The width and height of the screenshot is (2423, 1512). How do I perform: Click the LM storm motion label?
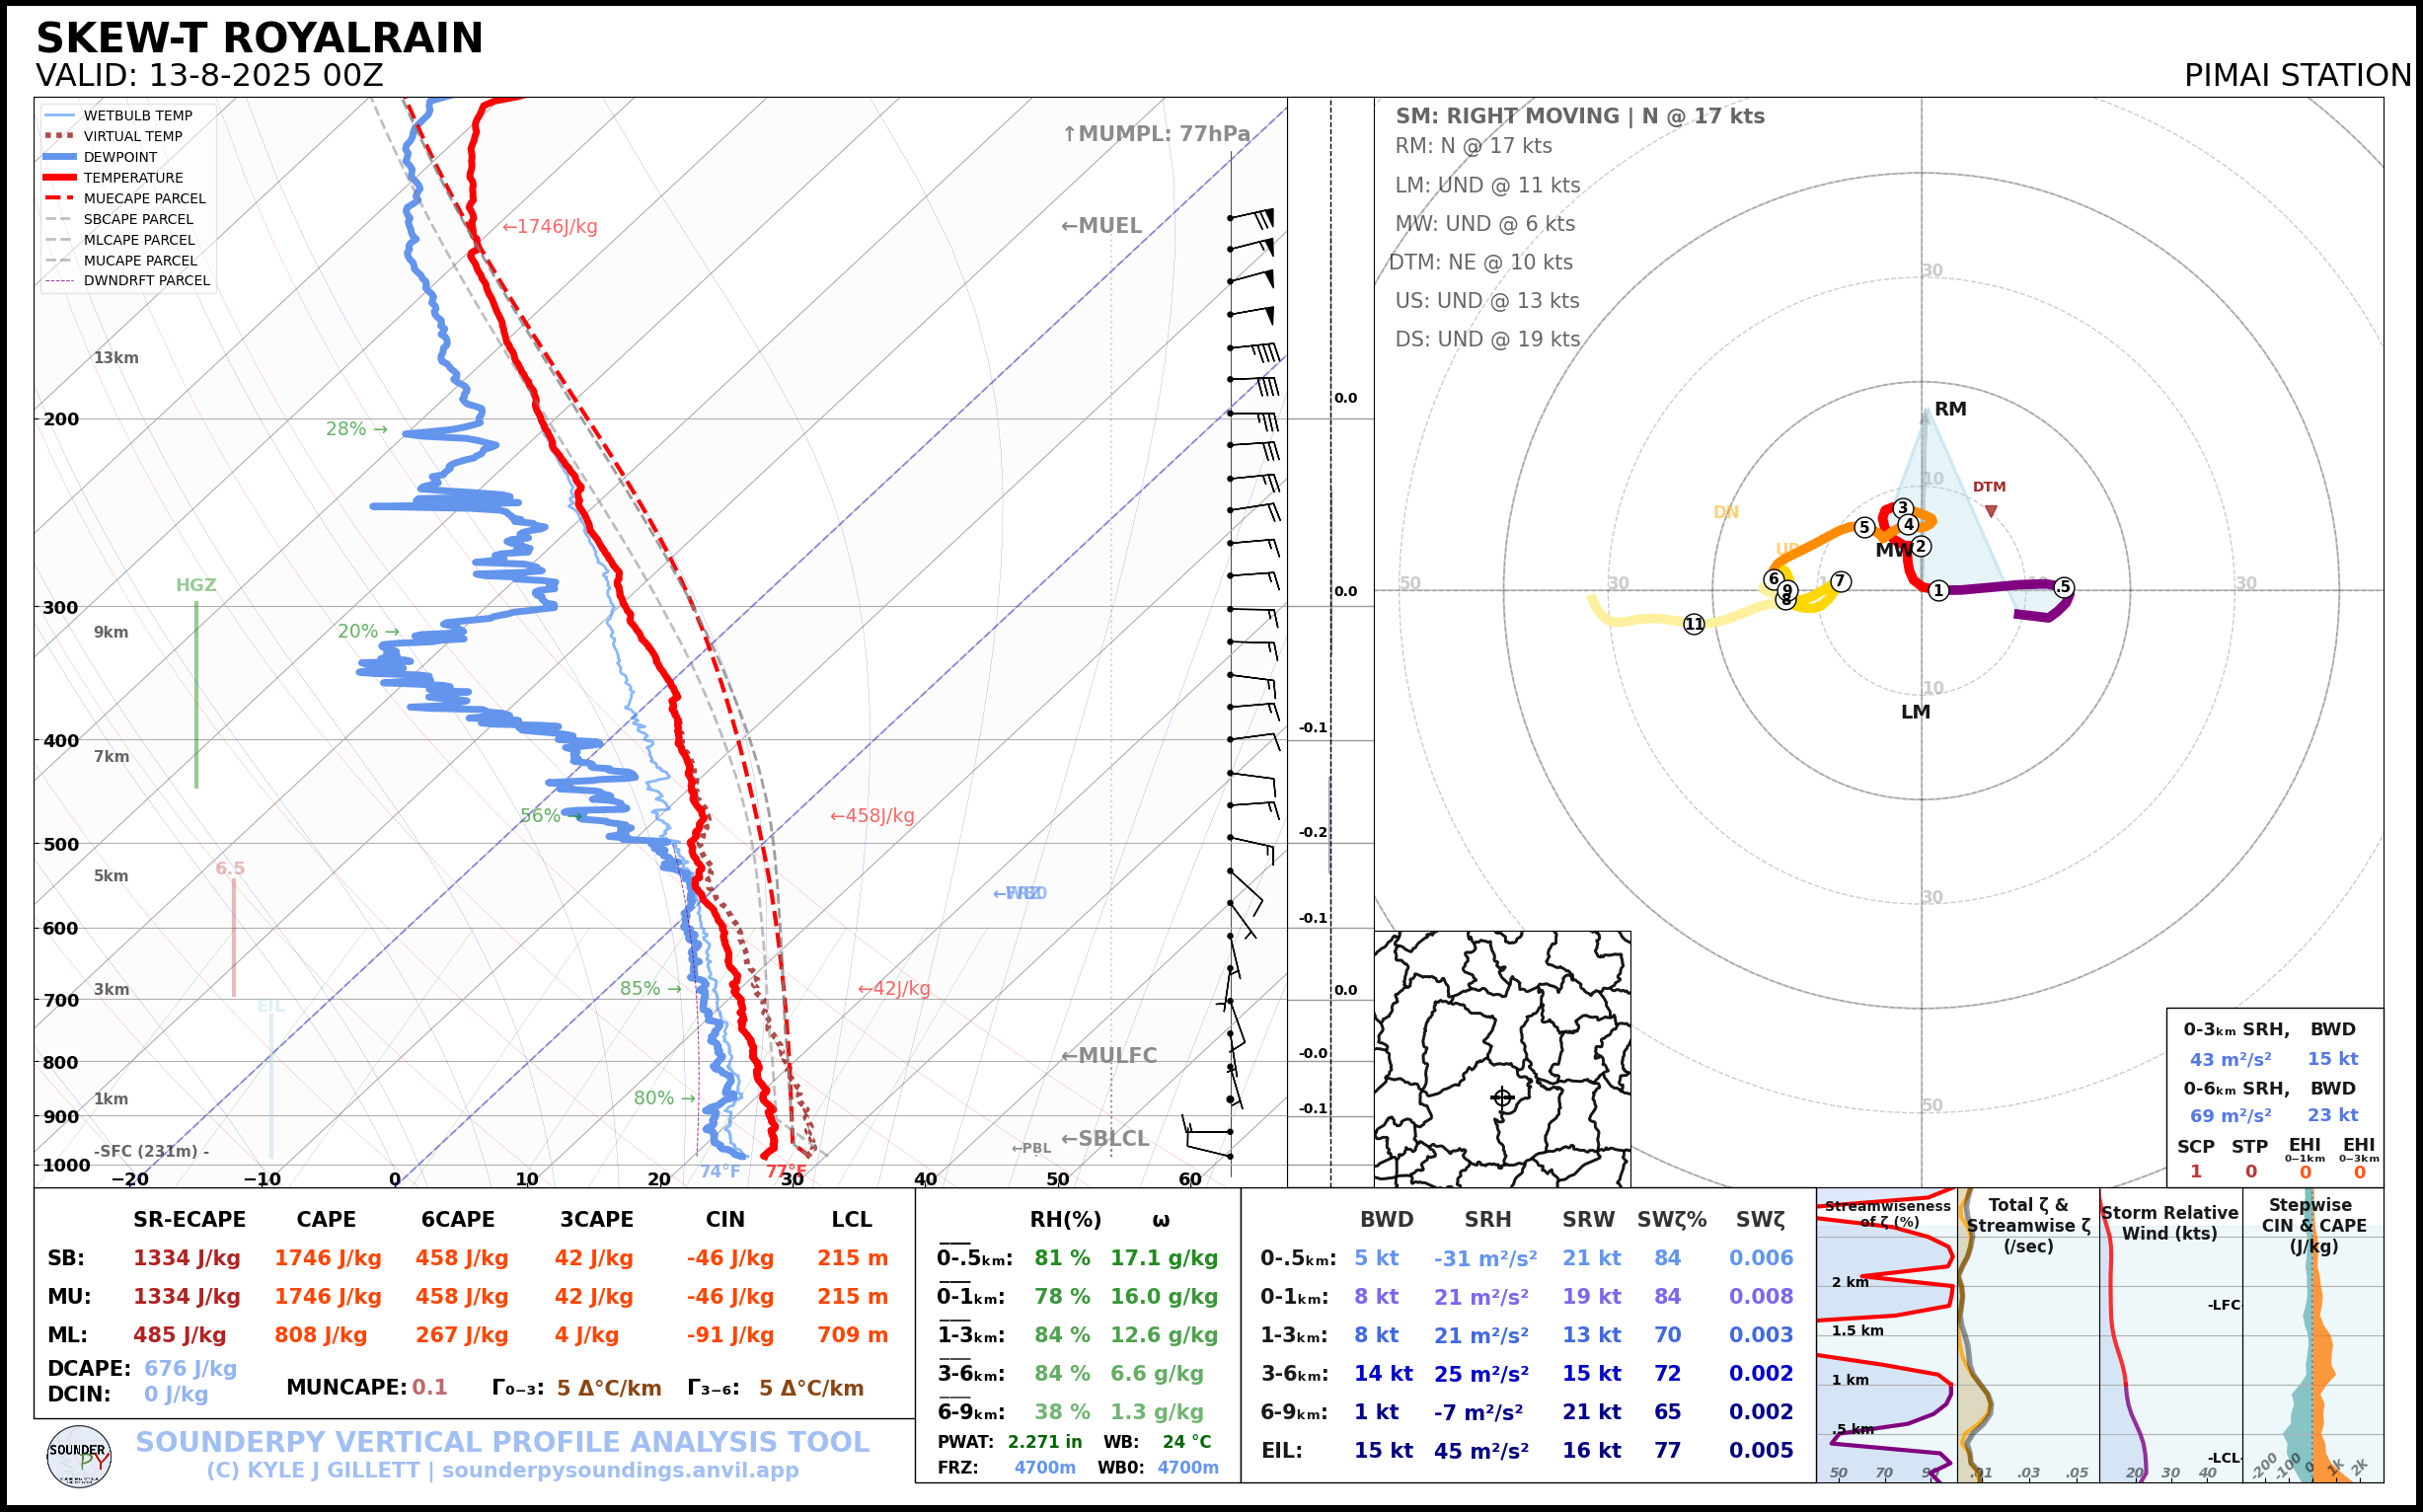click(x=1915, y=712)
